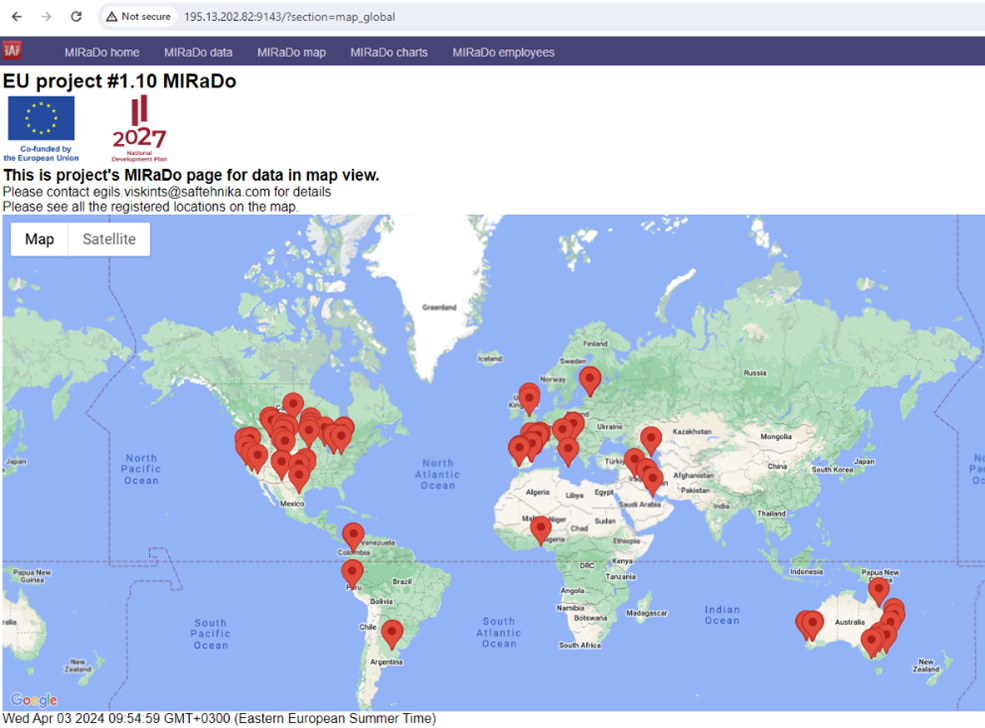Go back using the browser back arrow

[x=17, y=16]
